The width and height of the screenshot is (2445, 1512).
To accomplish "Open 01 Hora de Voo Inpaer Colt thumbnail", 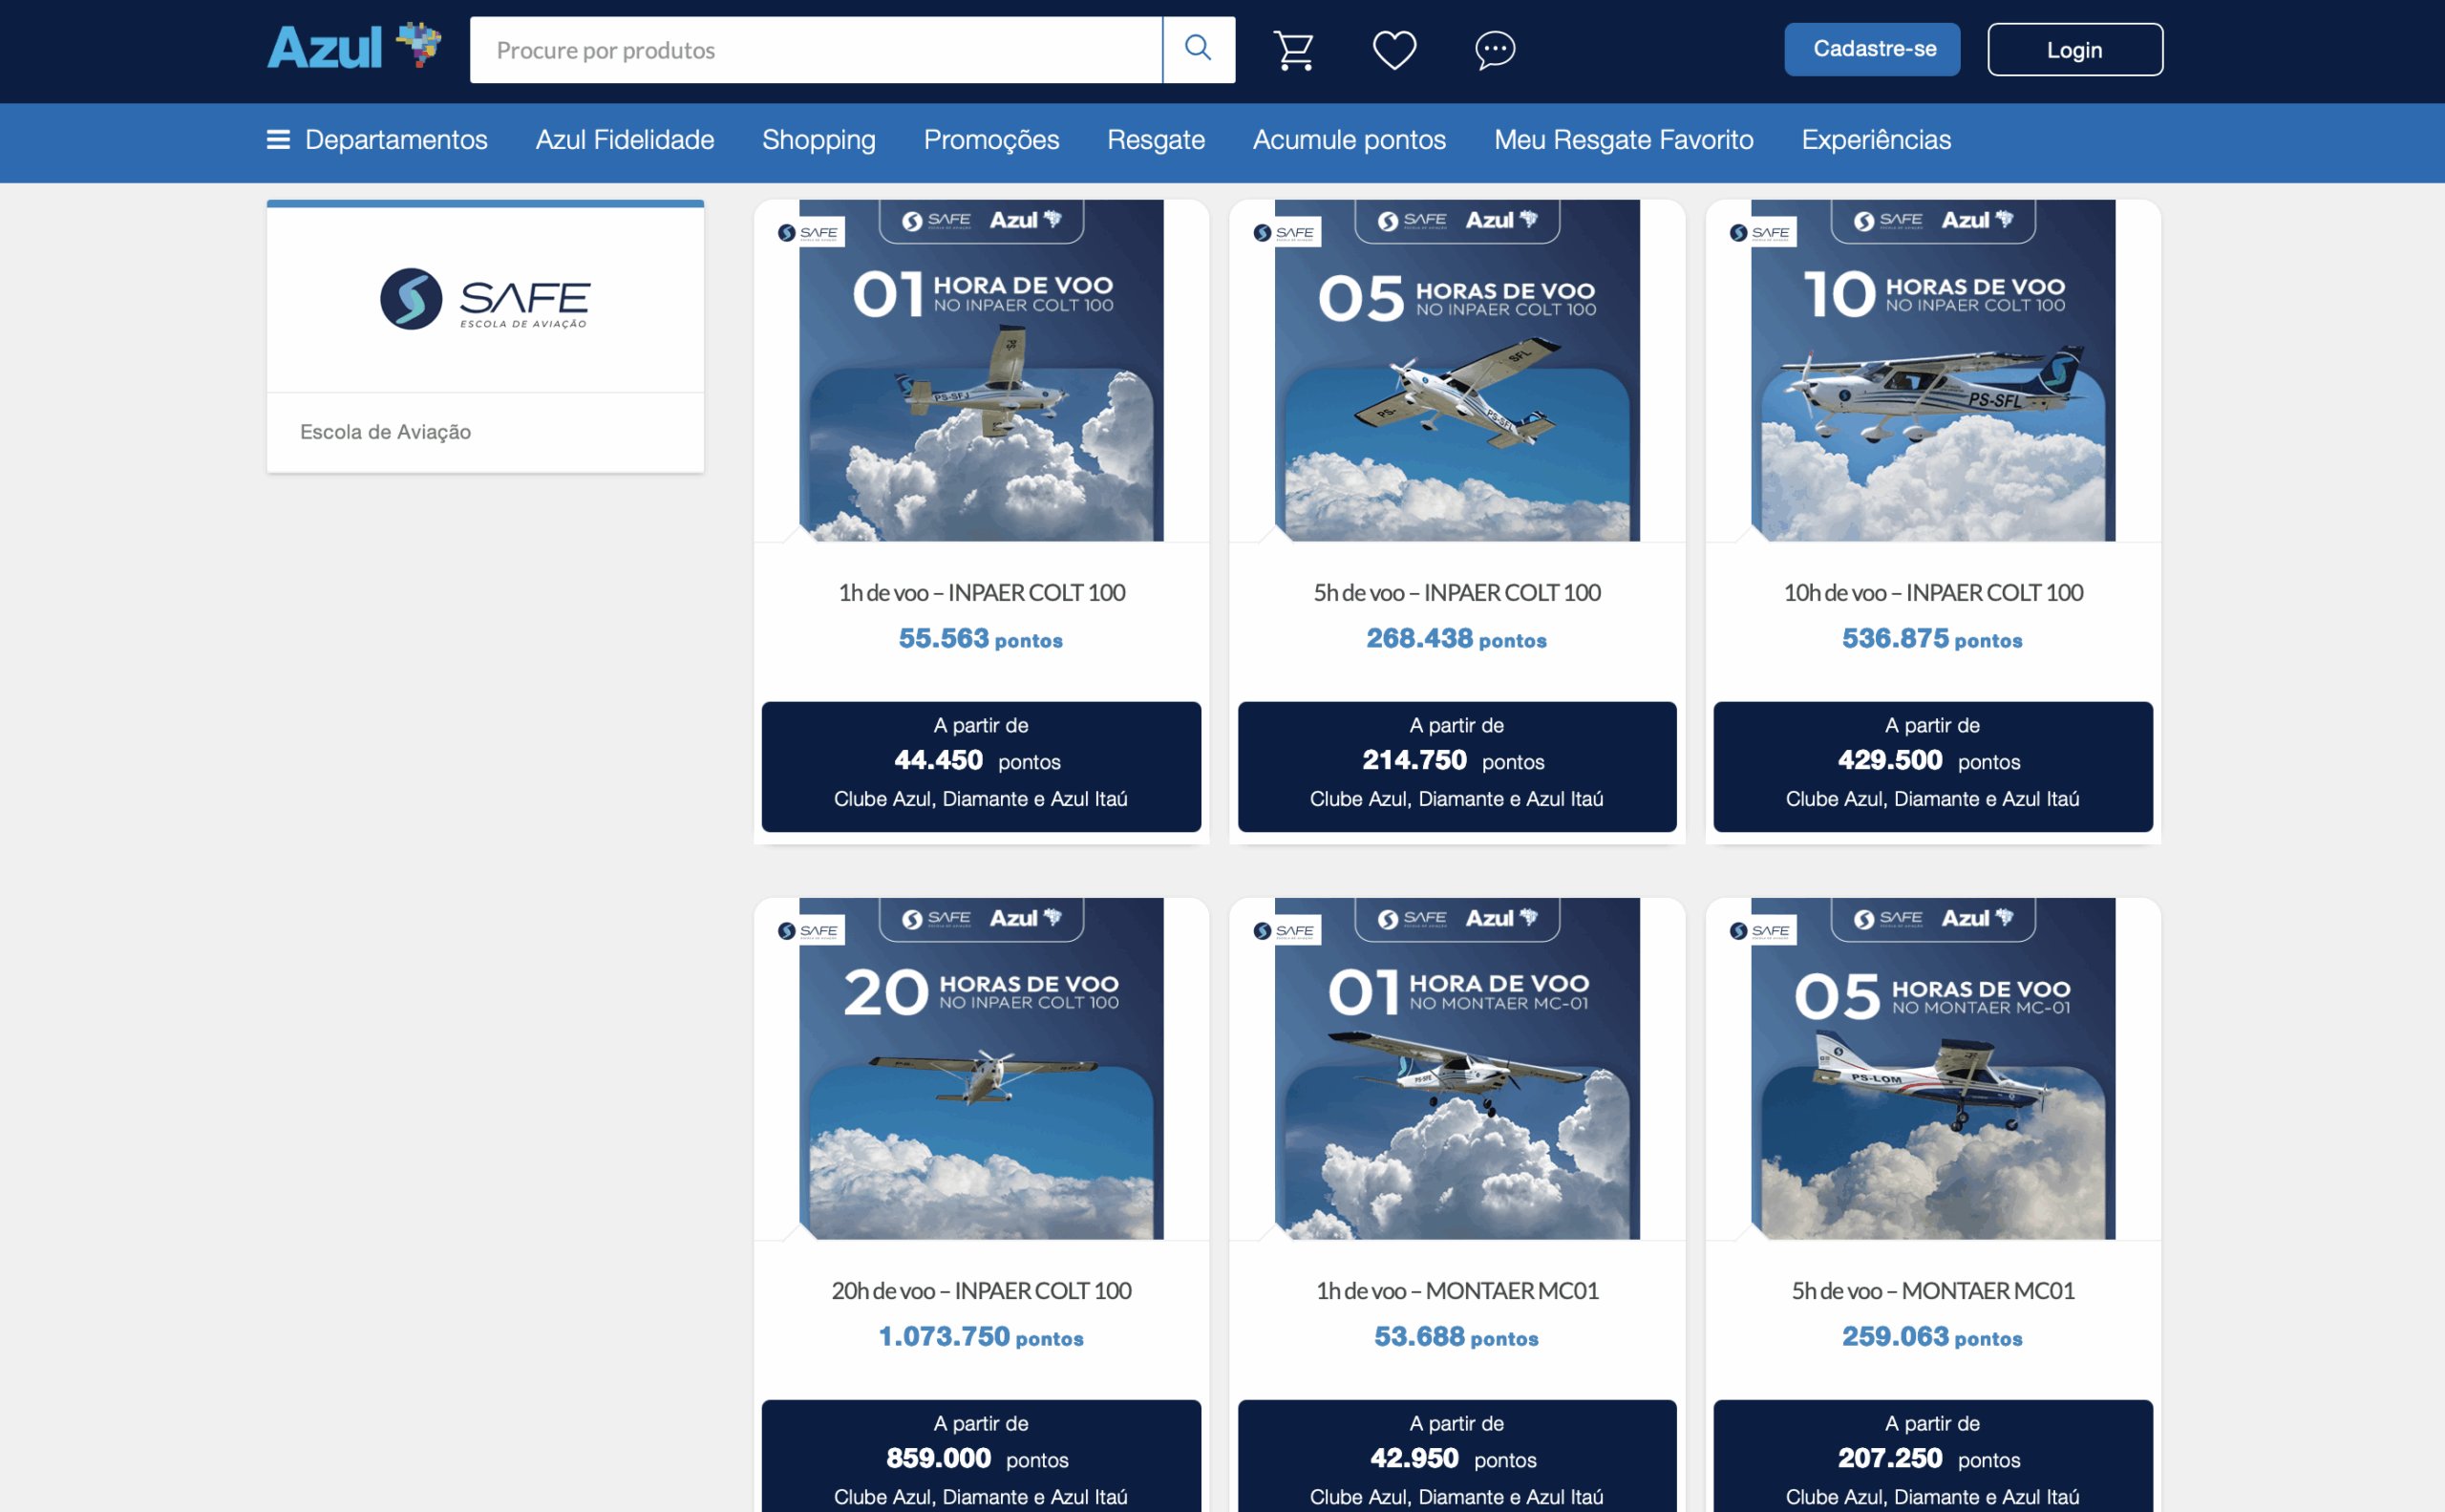I will point(981,370).
